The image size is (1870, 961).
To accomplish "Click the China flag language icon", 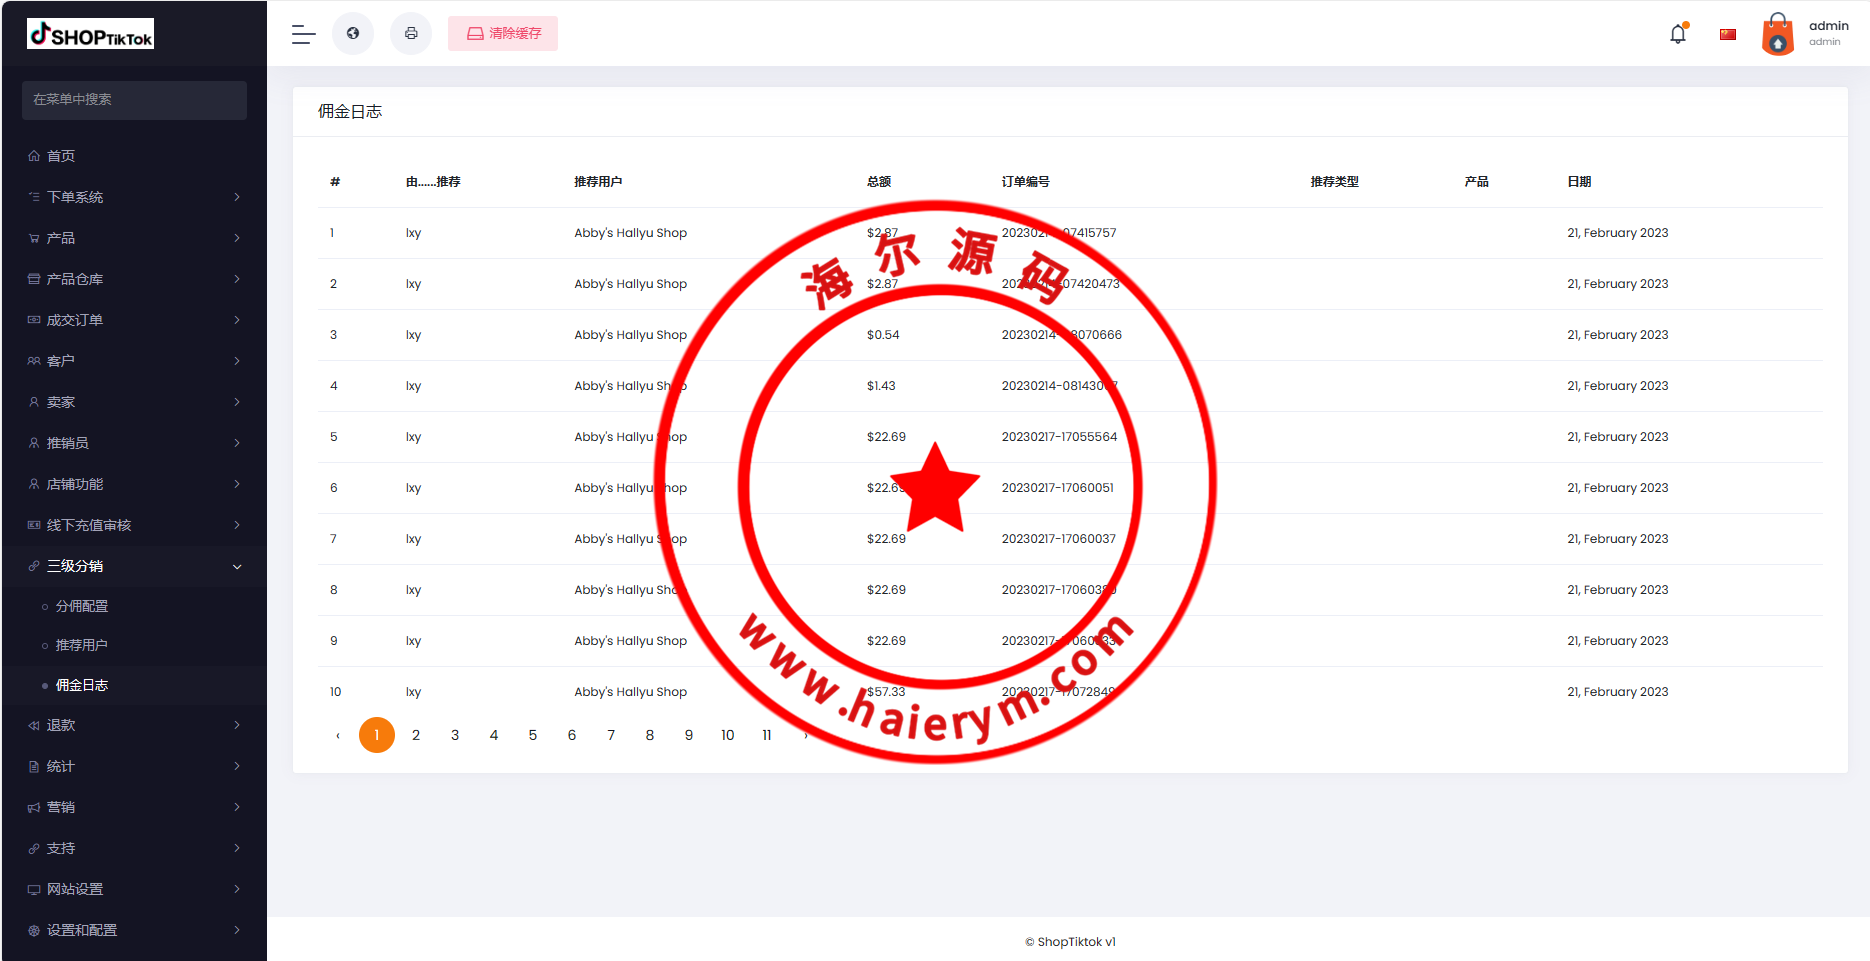I will (1728, 35).
